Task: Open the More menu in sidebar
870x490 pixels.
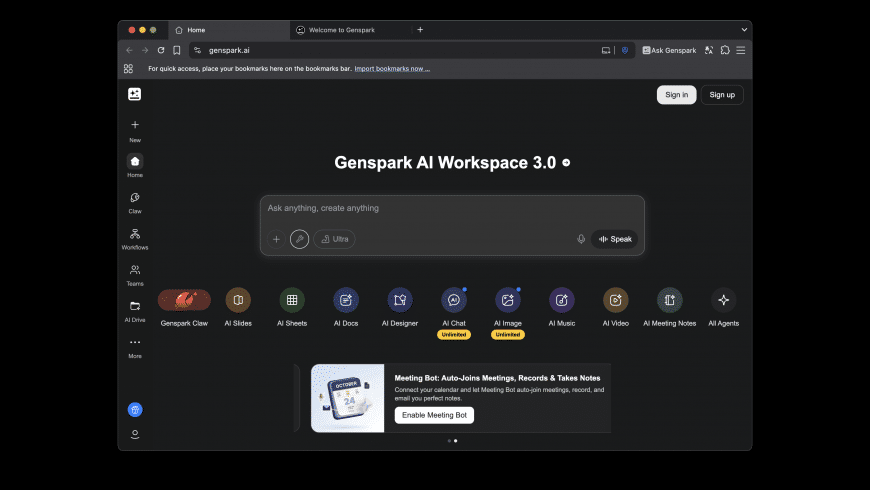Action: tap(135, 348)
